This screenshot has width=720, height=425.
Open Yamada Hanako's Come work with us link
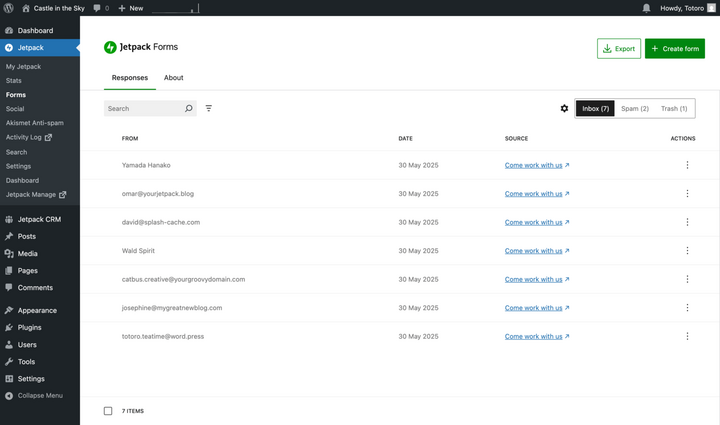click(537, 165)
